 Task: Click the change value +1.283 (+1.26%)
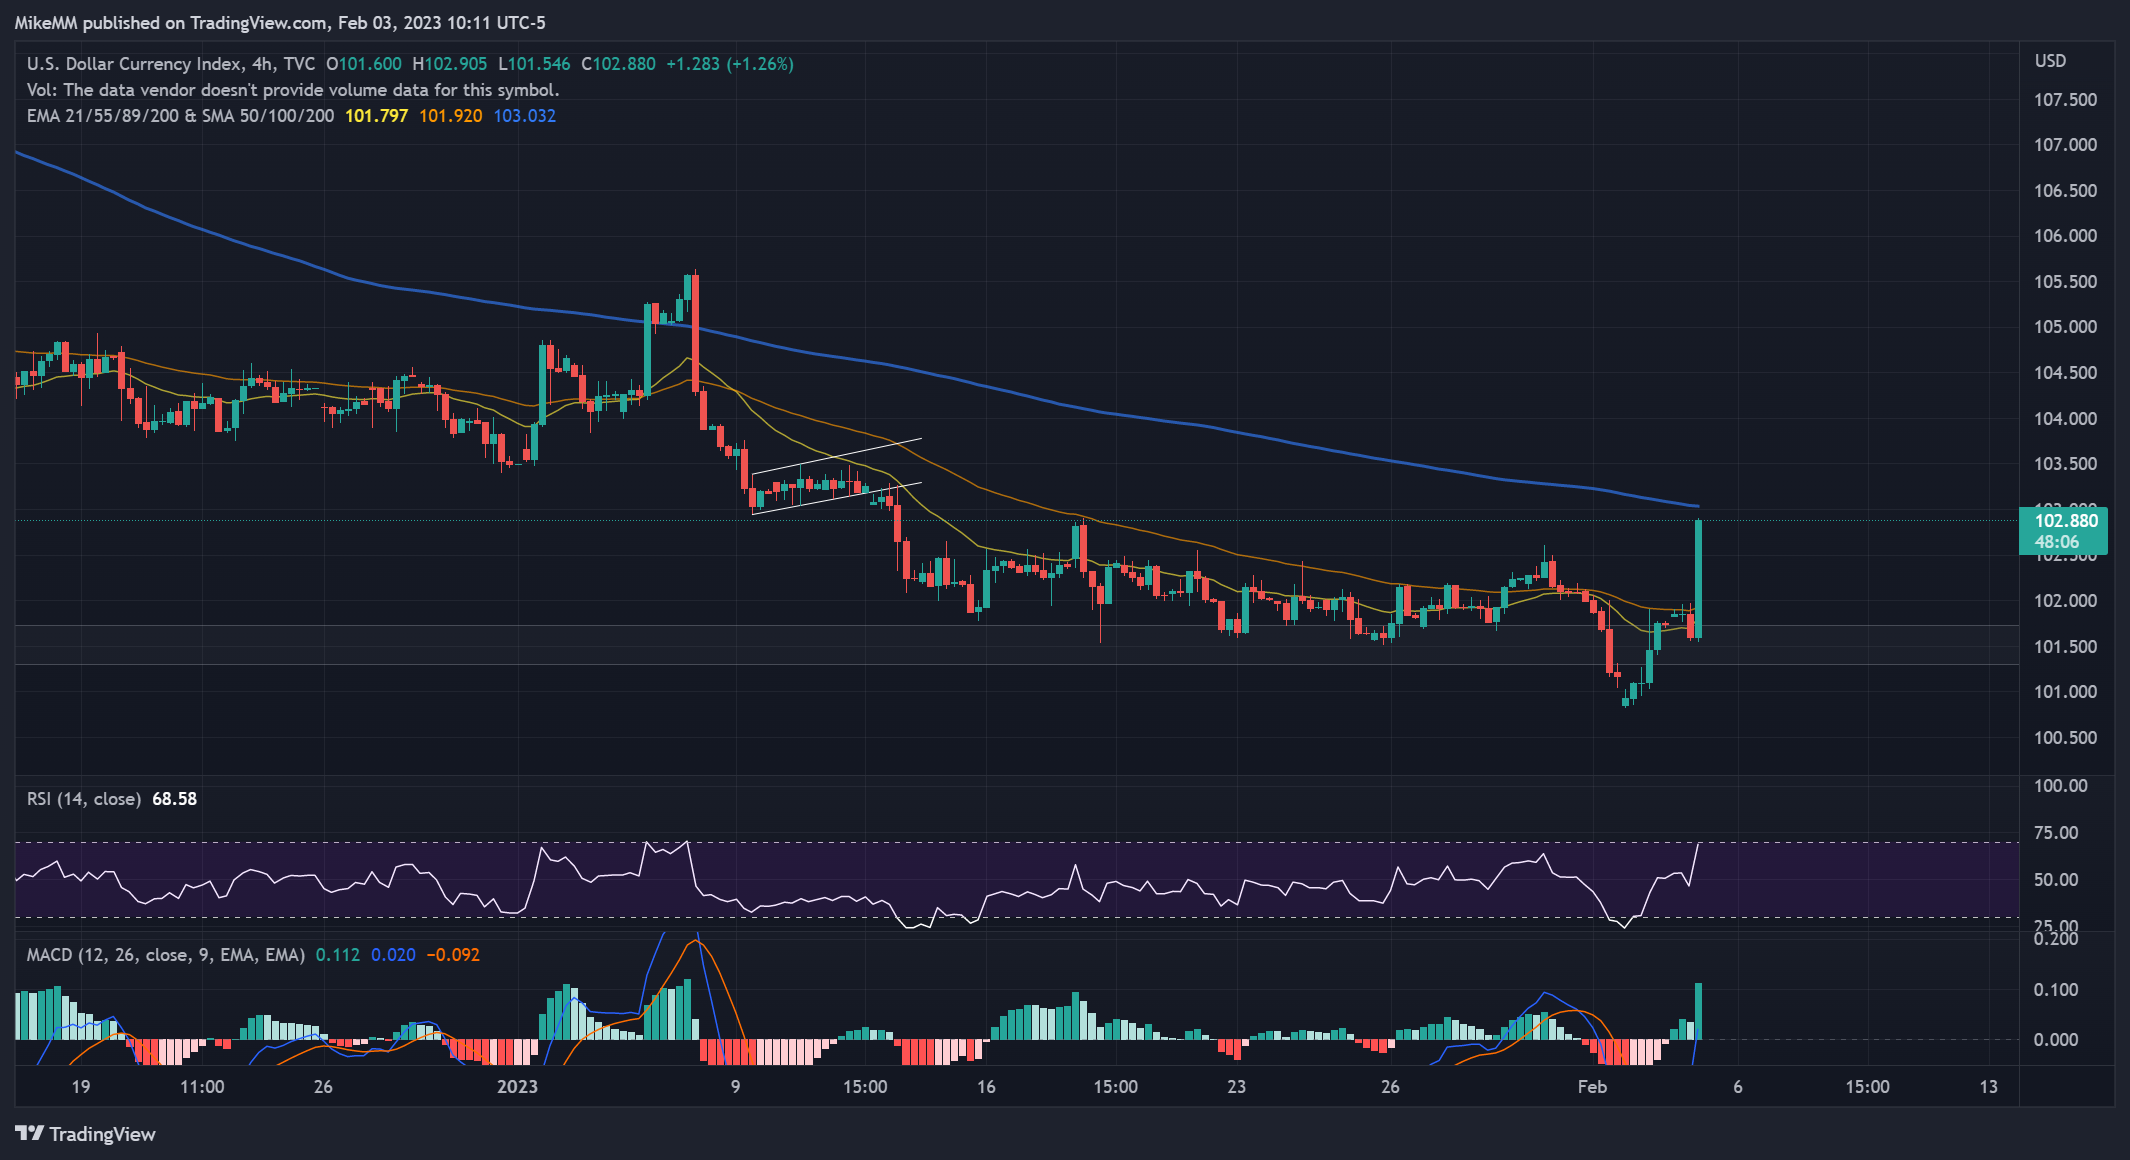[730, 64]
